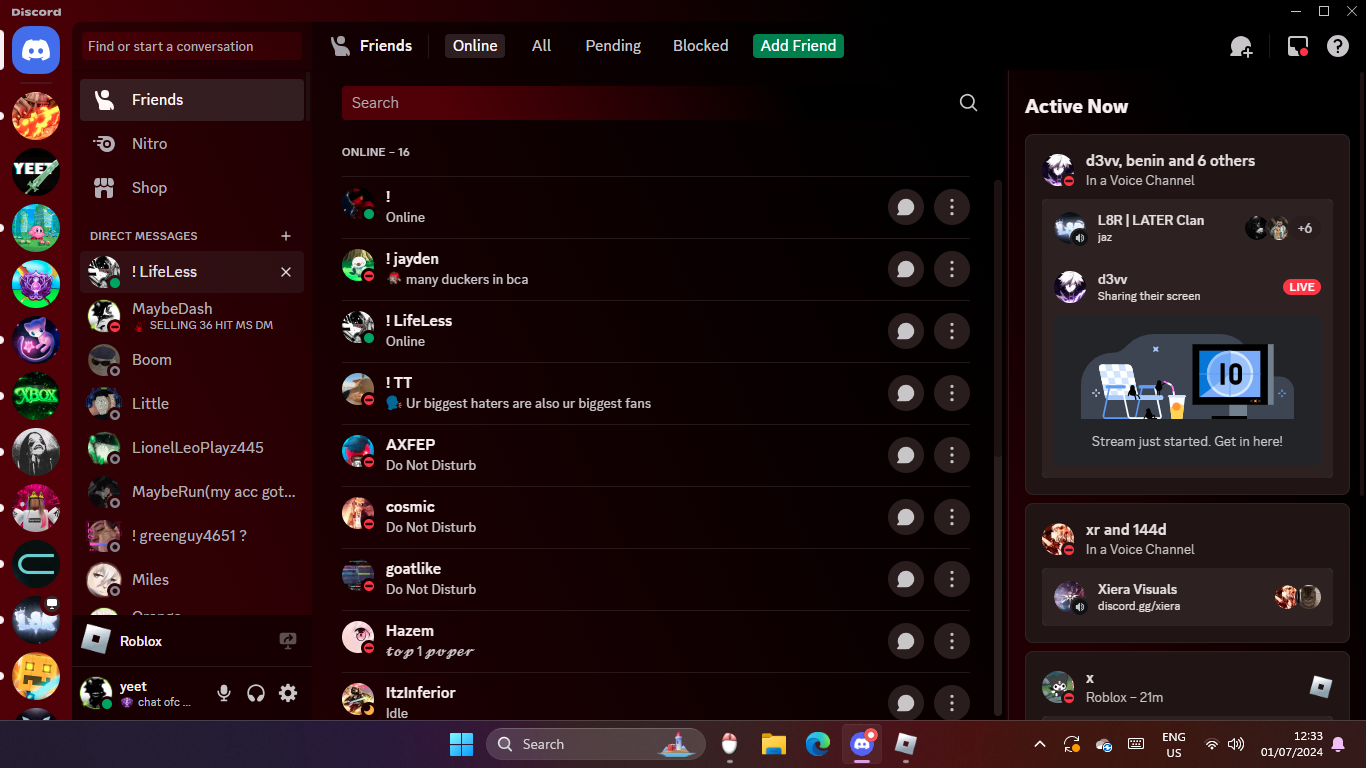Open more options for AXFEP

click(952, 455)
